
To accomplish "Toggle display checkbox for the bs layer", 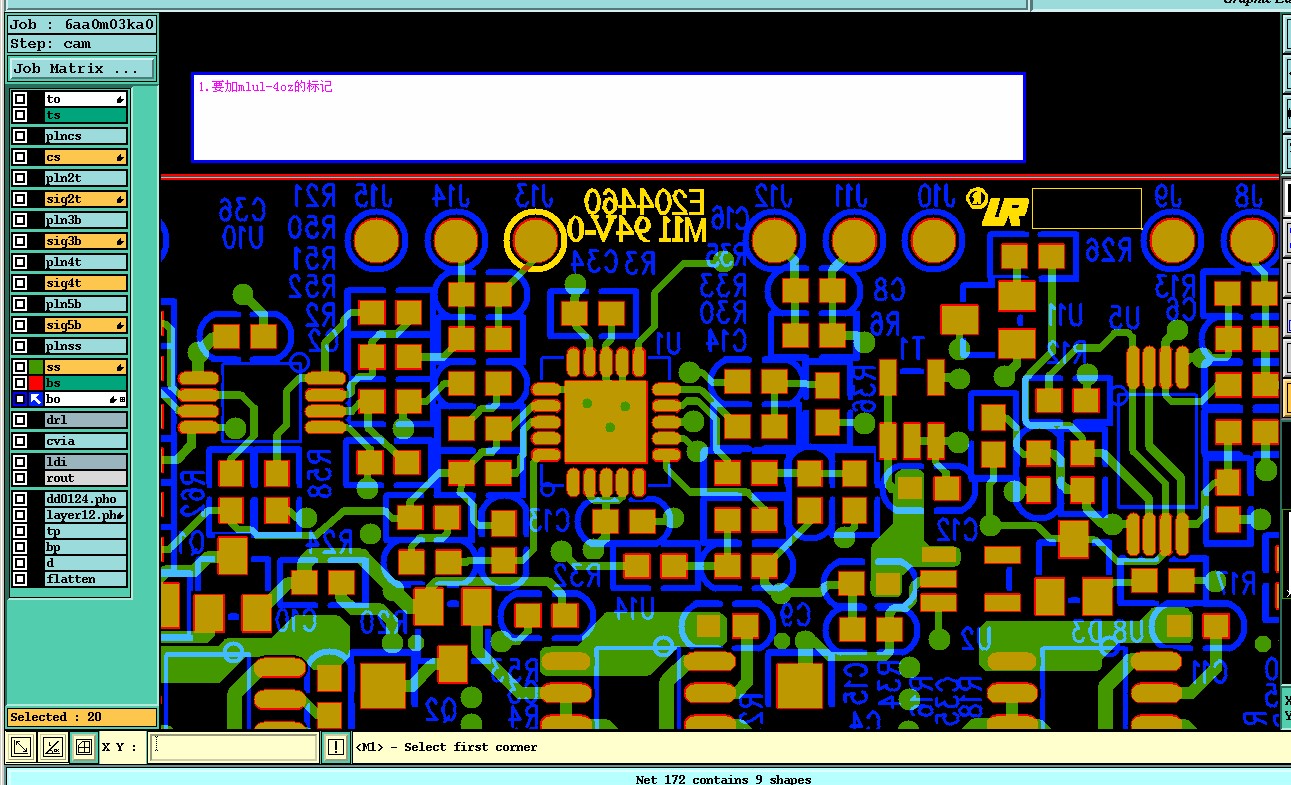I will point(20,383).
